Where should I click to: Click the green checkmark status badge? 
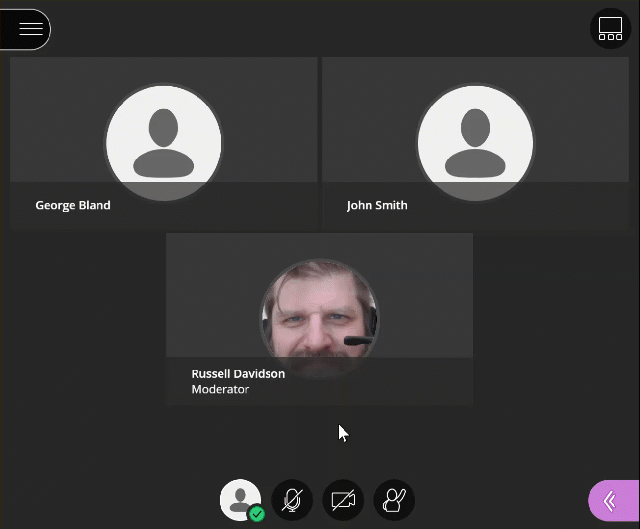click(257, 514)
